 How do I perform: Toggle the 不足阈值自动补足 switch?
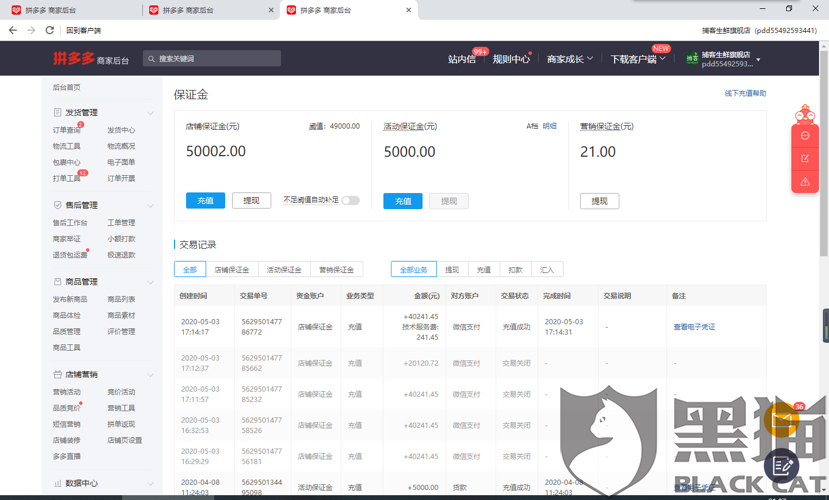coord(351,200)
